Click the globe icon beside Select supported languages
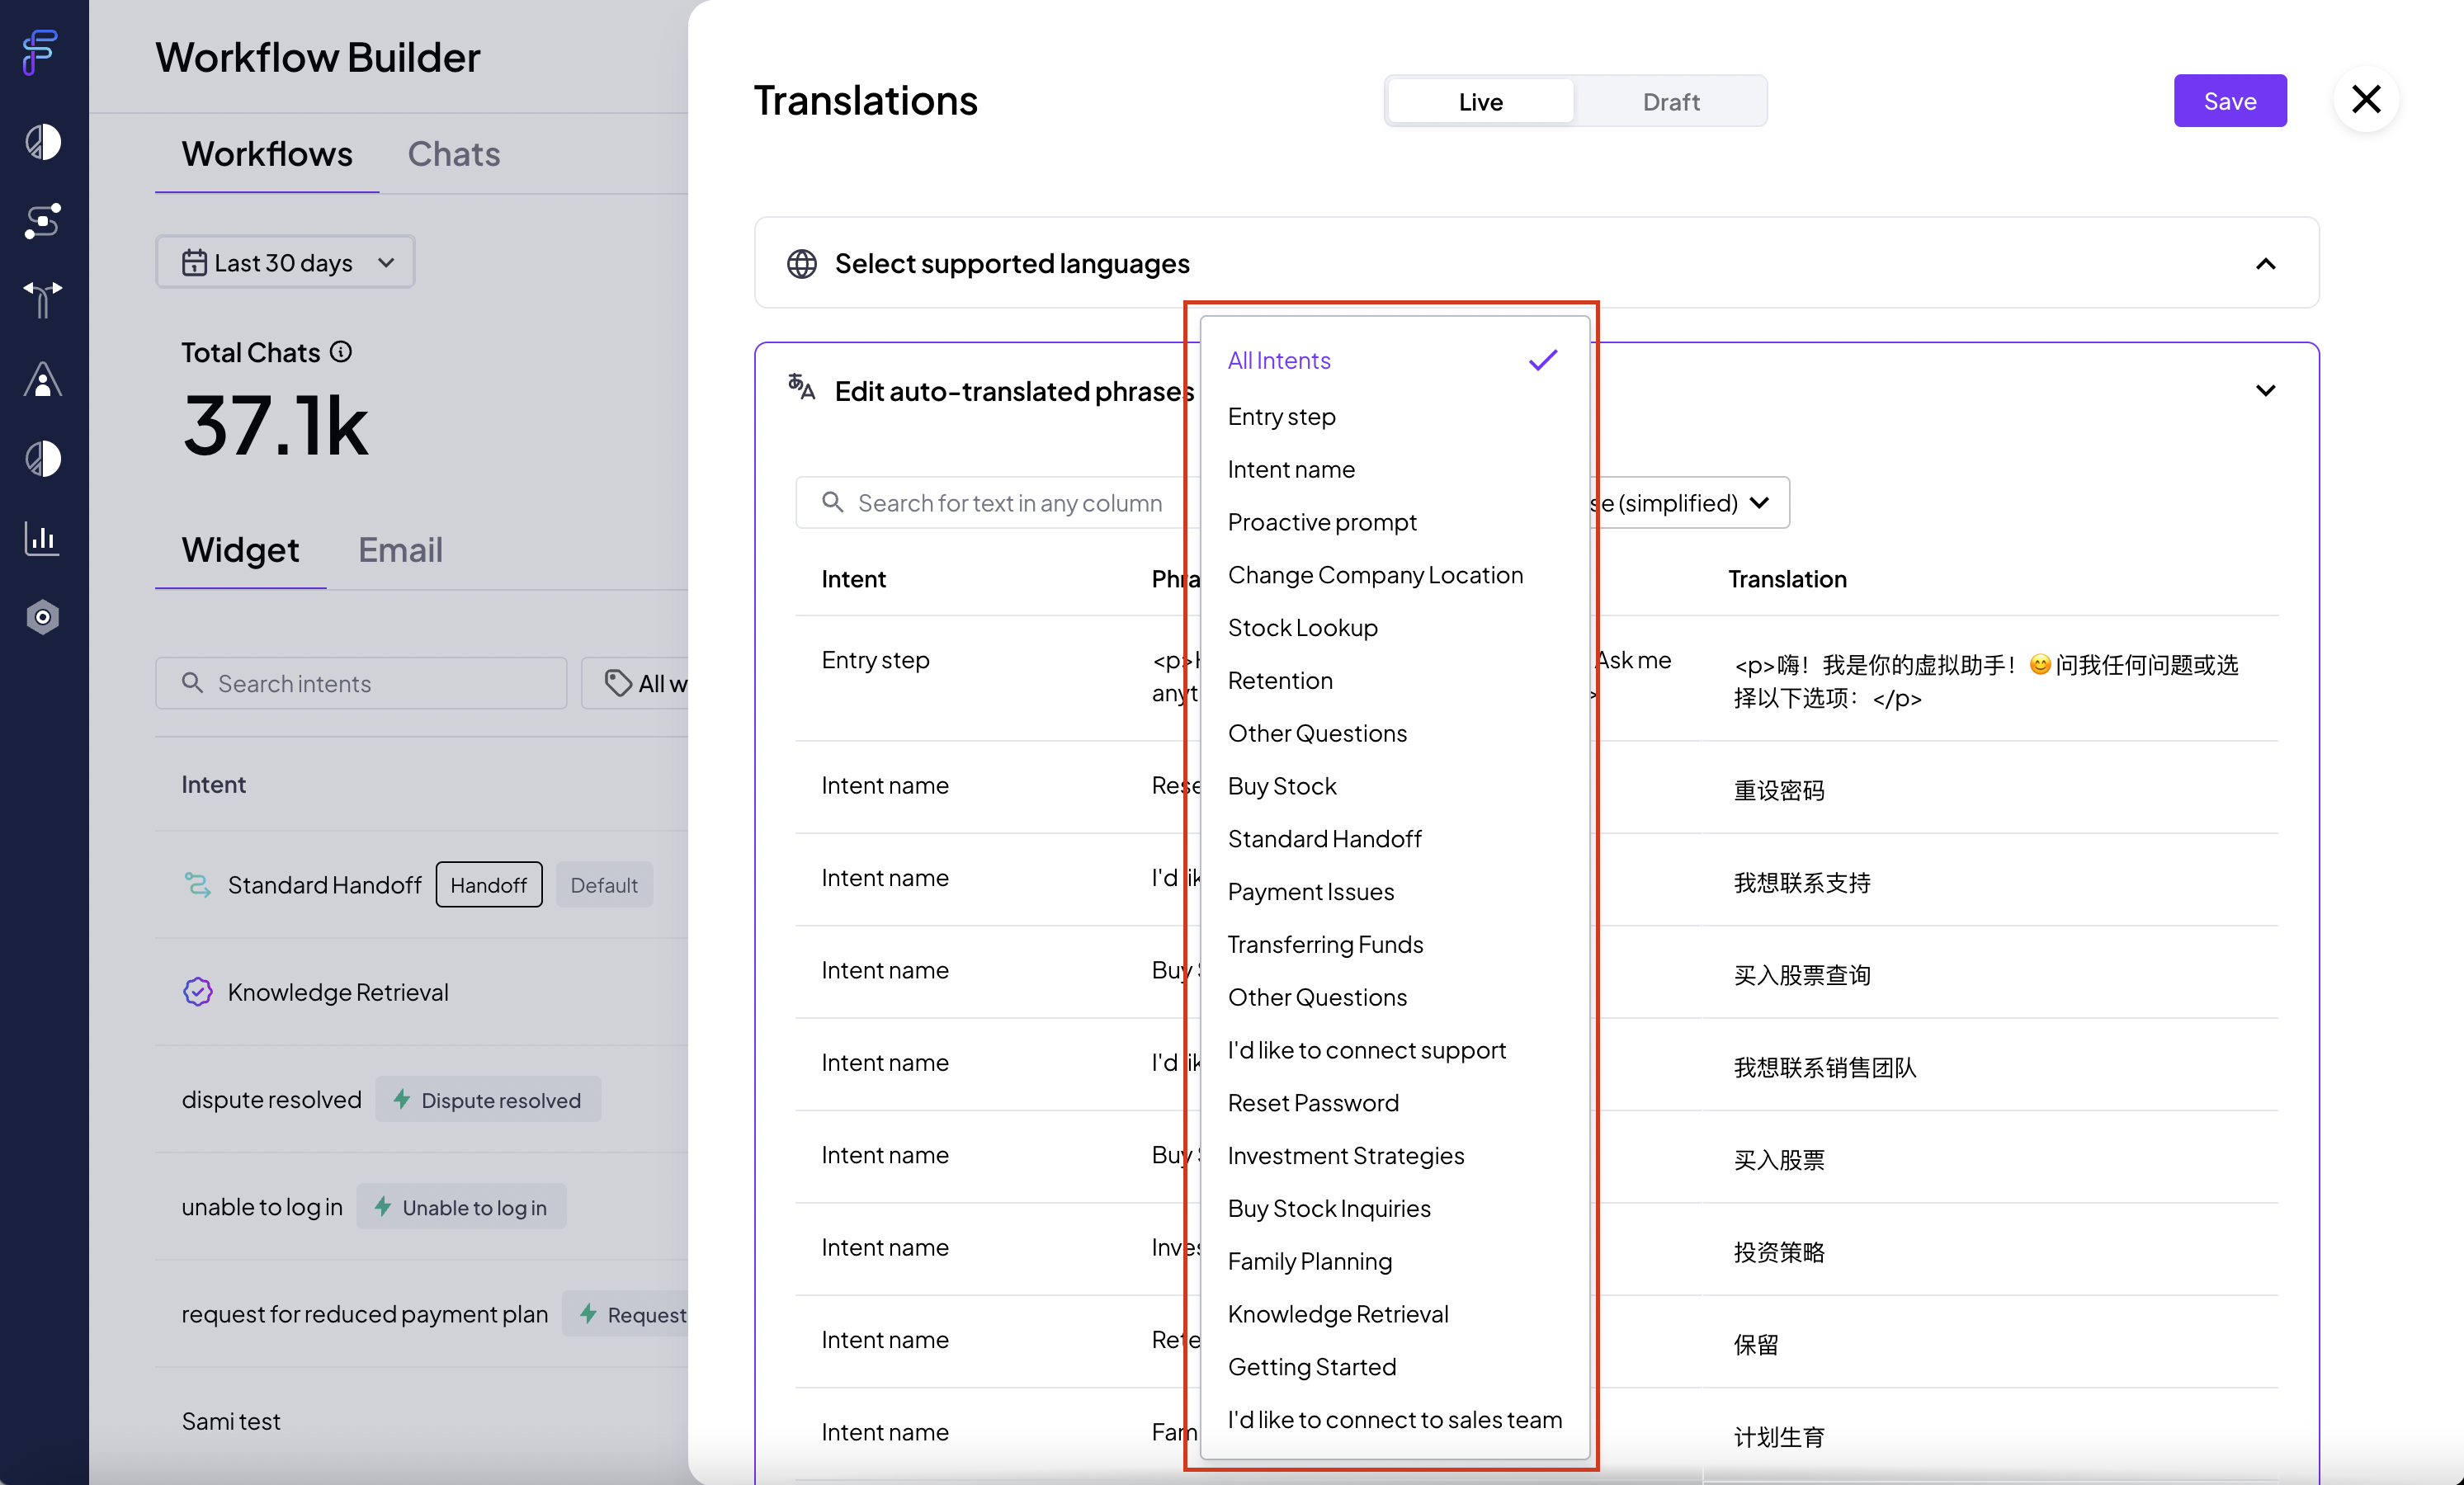The height and width of the screenshot is (1485, 2464). pyautogui.click(x=802, y=264)
